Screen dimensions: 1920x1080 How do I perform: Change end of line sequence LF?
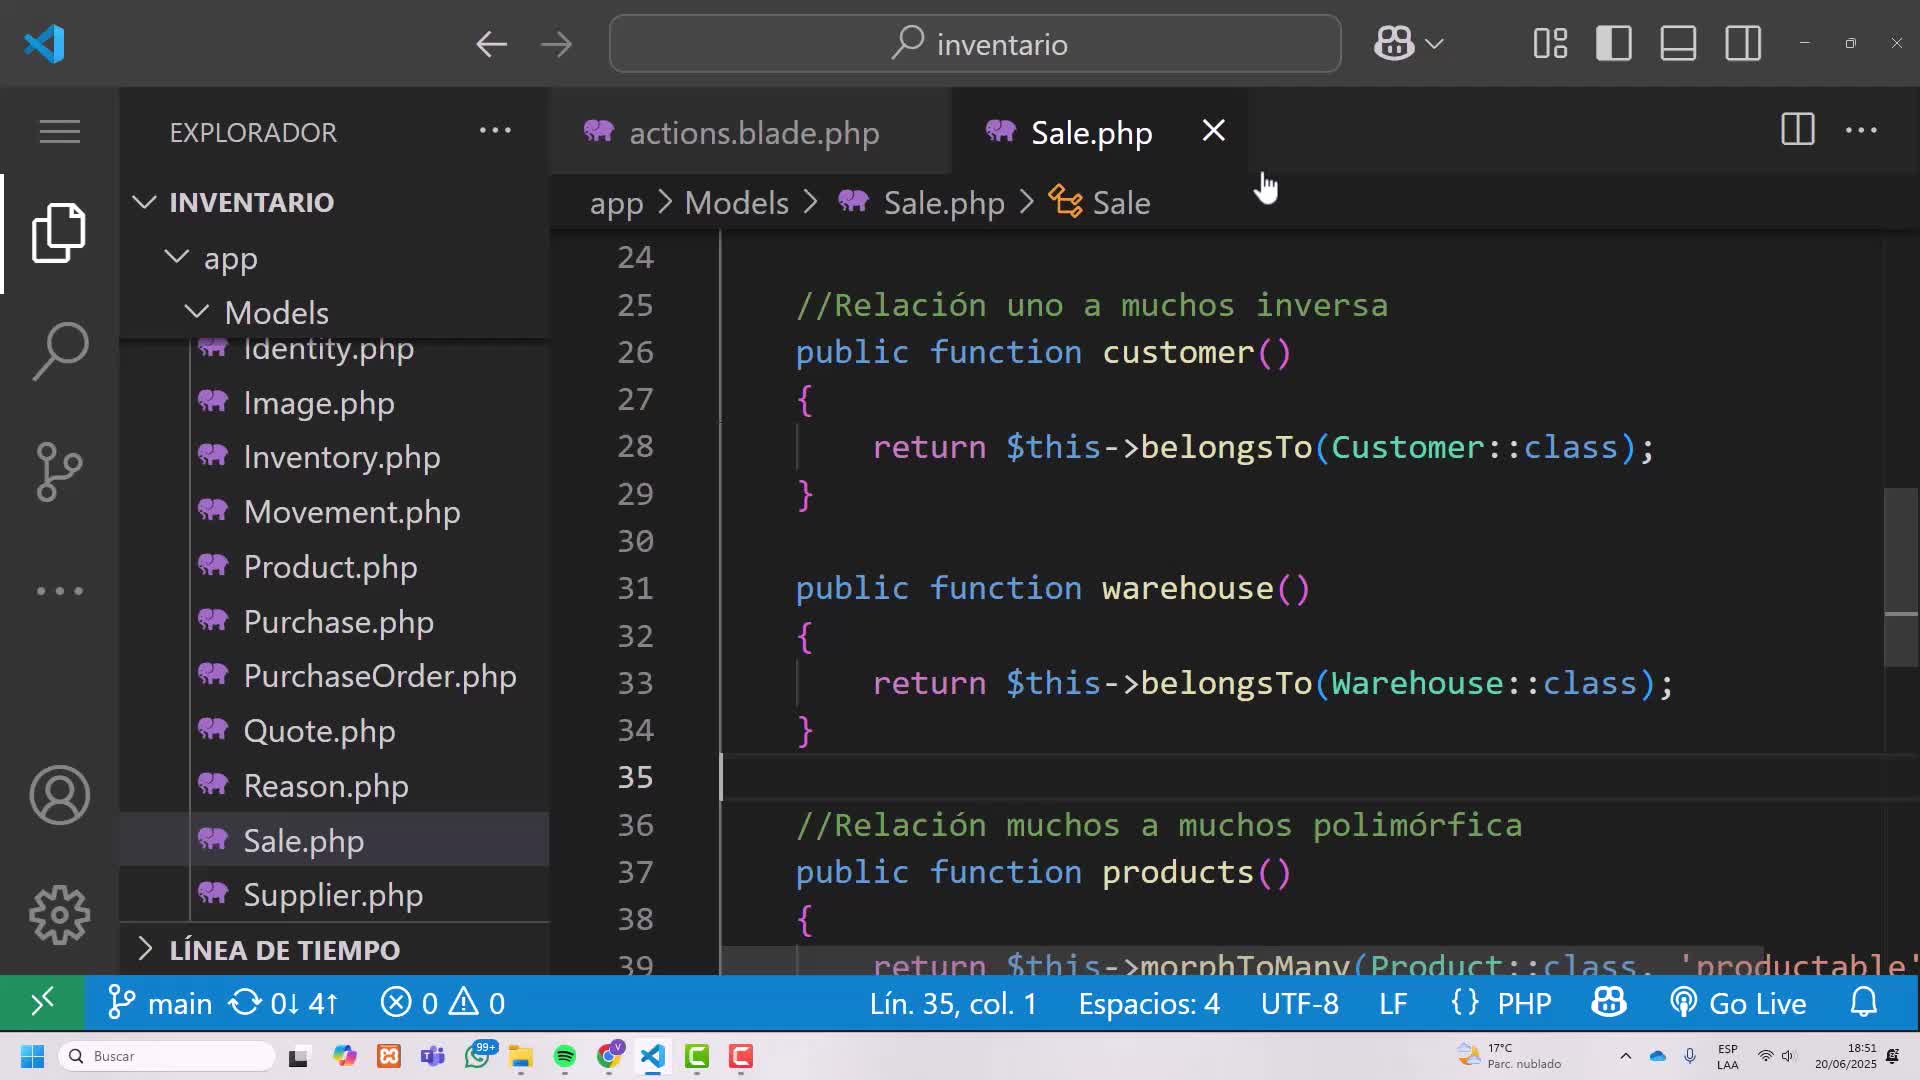pos(1393,1003)
